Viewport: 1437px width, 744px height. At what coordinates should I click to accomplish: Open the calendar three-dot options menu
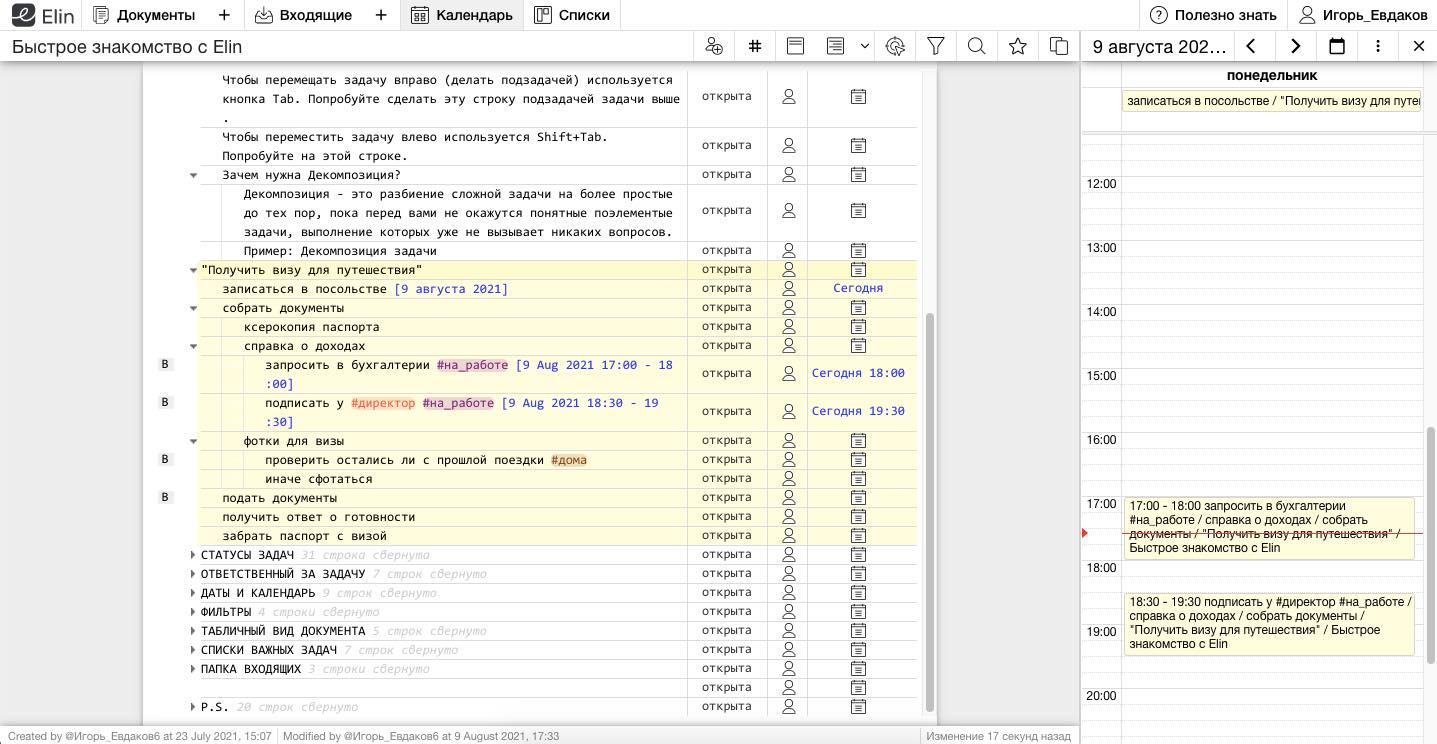(1378, 46)
